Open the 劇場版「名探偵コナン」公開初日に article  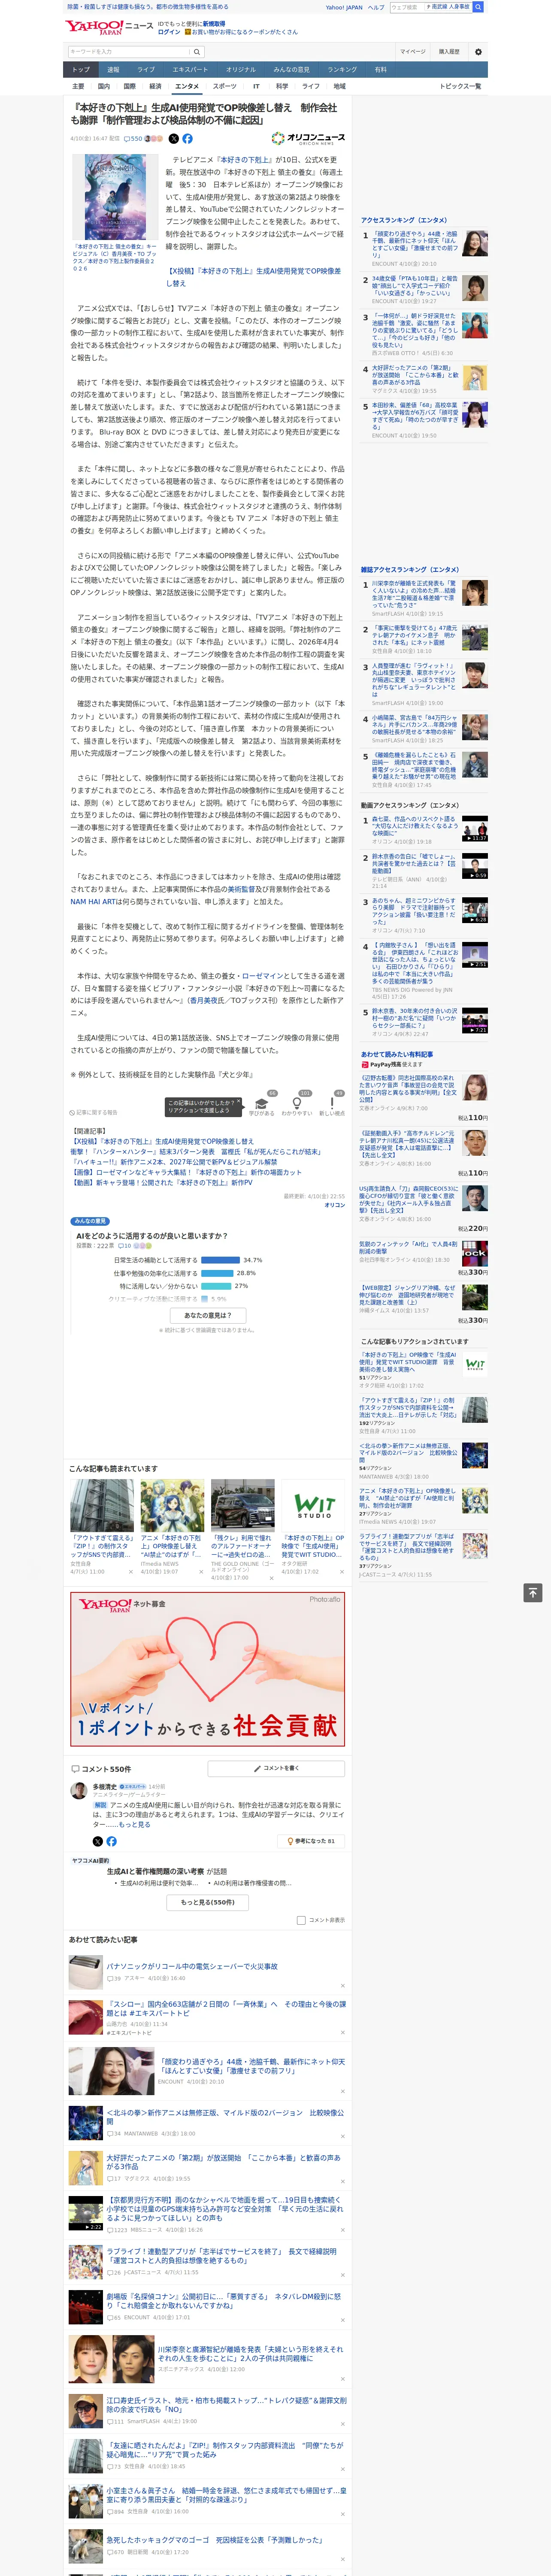point(224,2301)
